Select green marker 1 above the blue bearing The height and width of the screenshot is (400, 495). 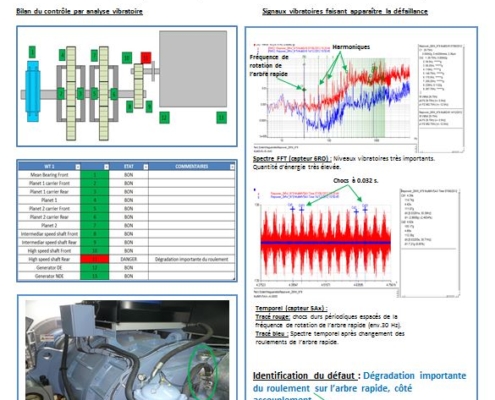coord(32,52)
